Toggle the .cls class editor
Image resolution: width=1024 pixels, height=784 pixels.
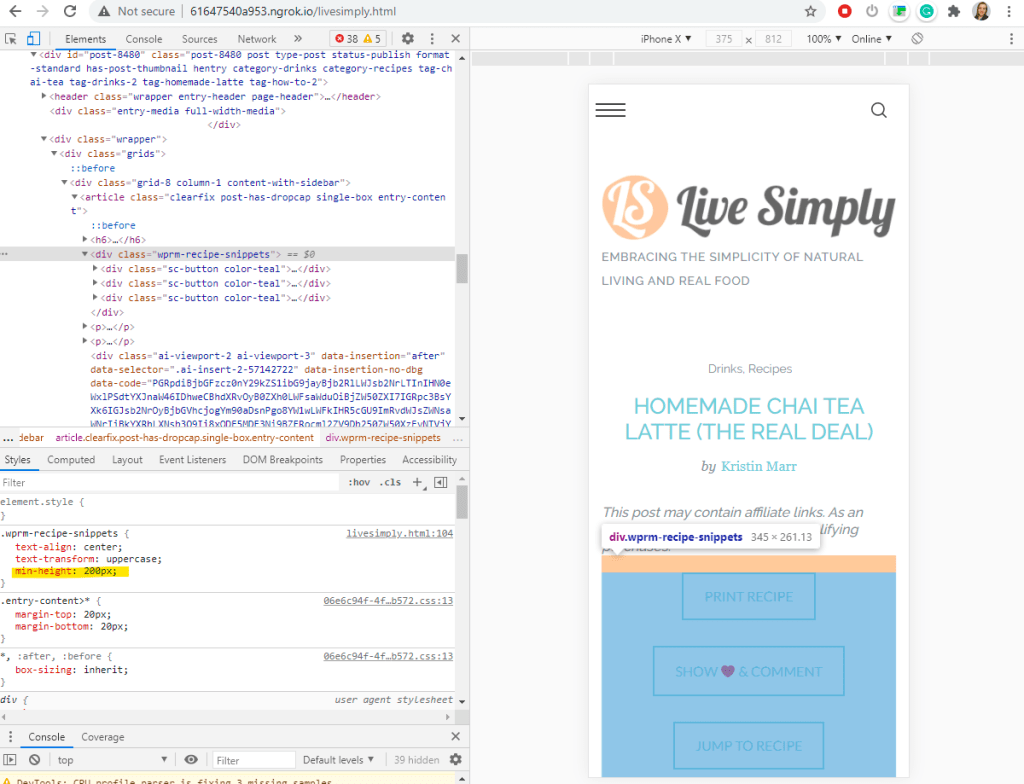390,482
